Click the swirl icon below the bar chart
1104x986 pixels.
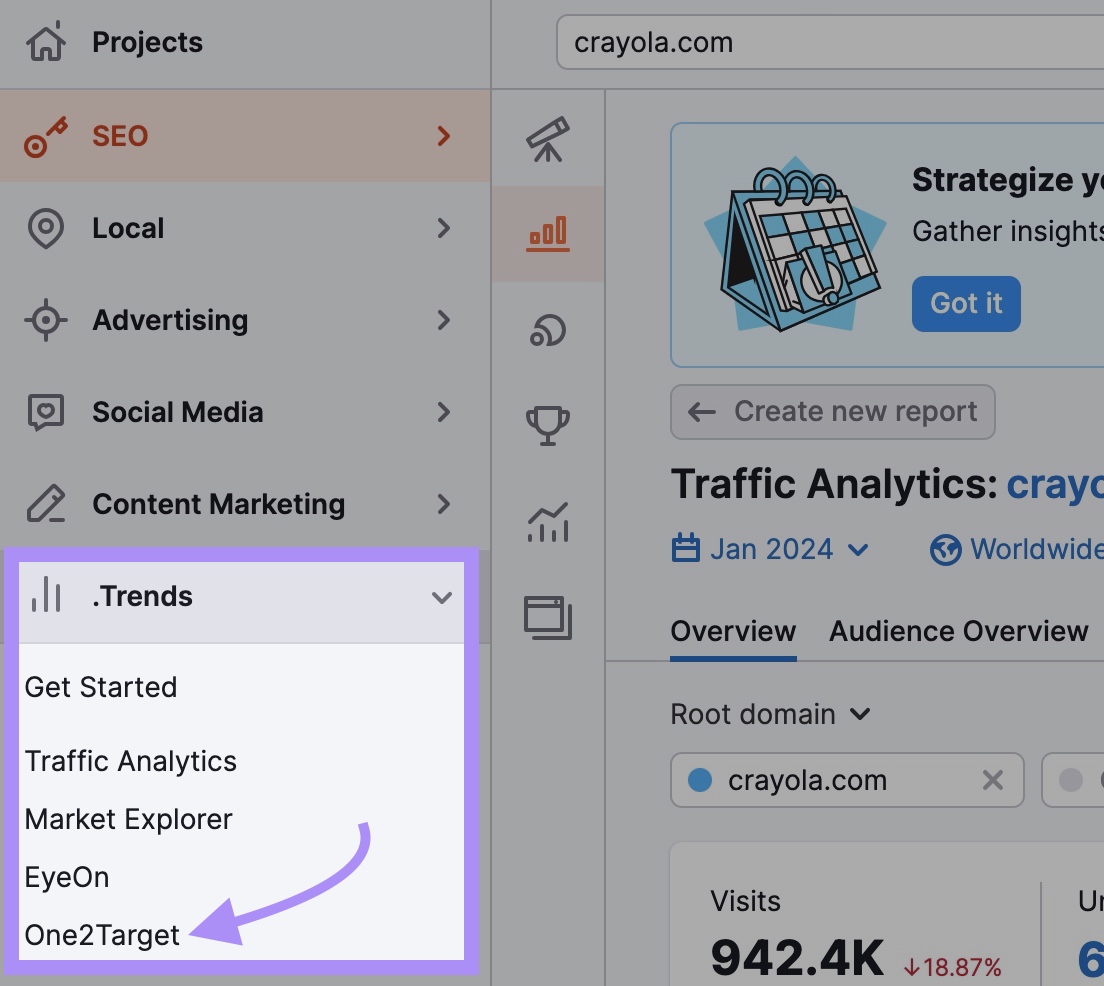547,328
